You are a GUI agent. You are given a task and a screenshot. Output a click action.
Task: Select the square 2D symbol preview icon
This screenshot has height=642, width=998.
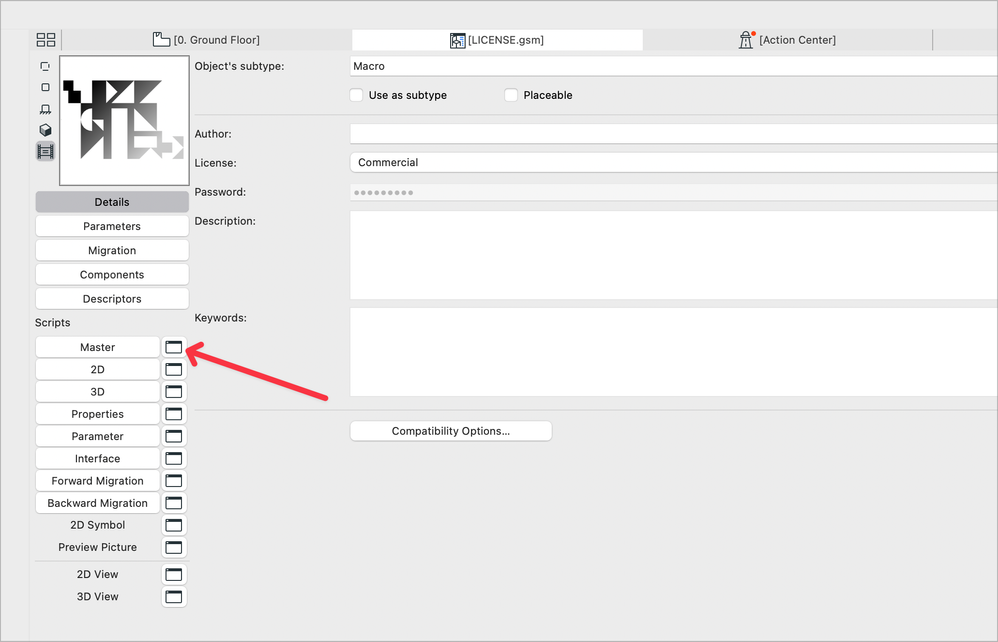click(x=45, y=87)
